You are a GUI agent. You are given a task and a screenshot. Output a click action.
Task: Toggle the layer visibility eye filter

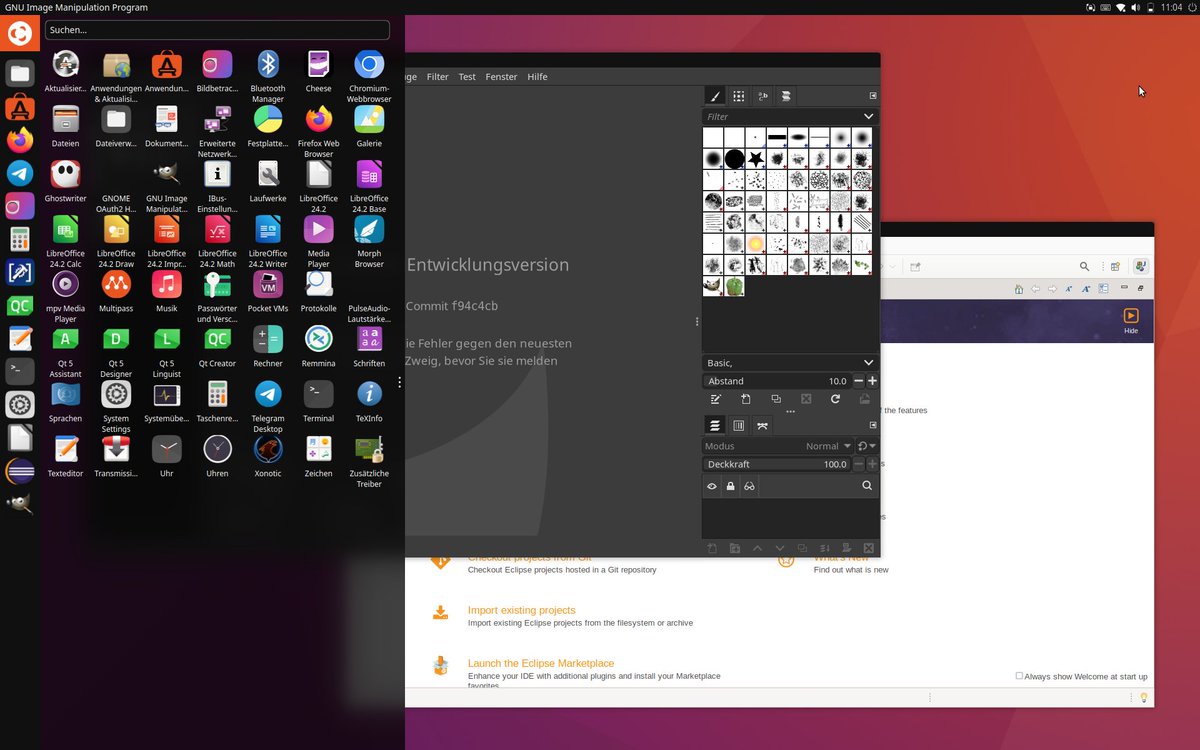pos(712,486)
